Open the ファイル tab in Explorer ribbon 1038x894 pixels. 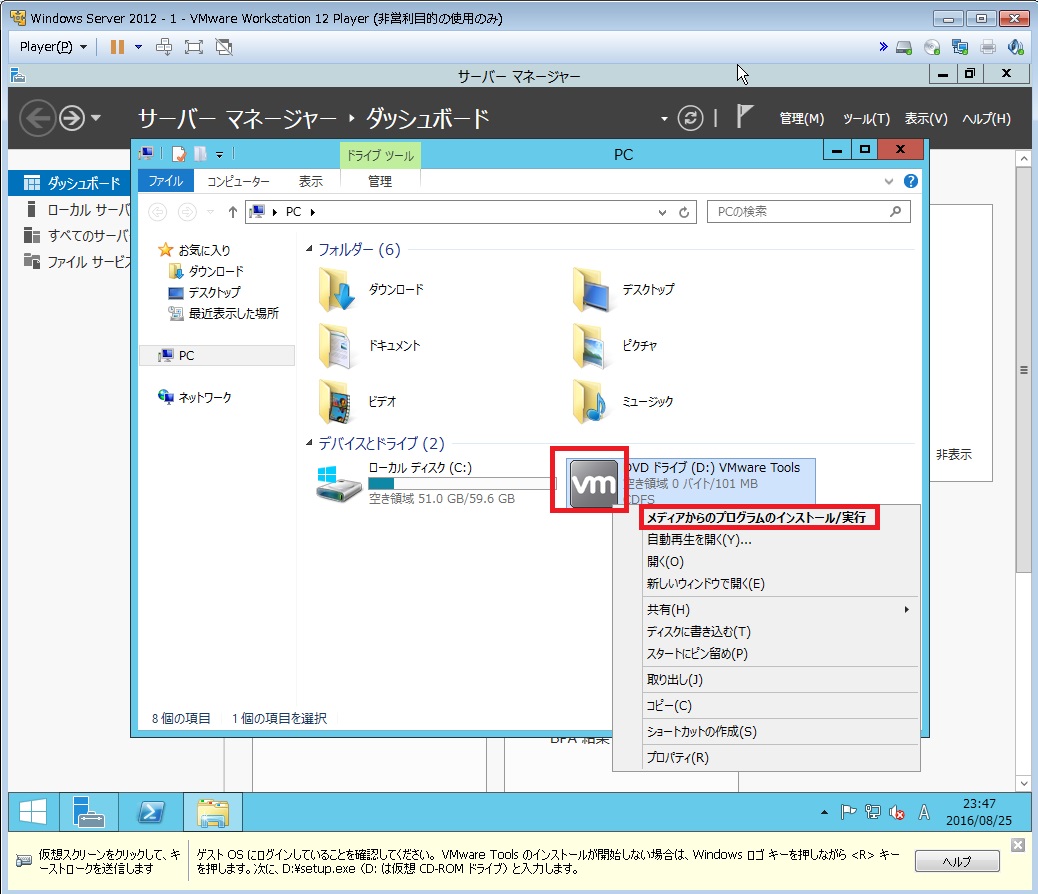click(165, 181)
